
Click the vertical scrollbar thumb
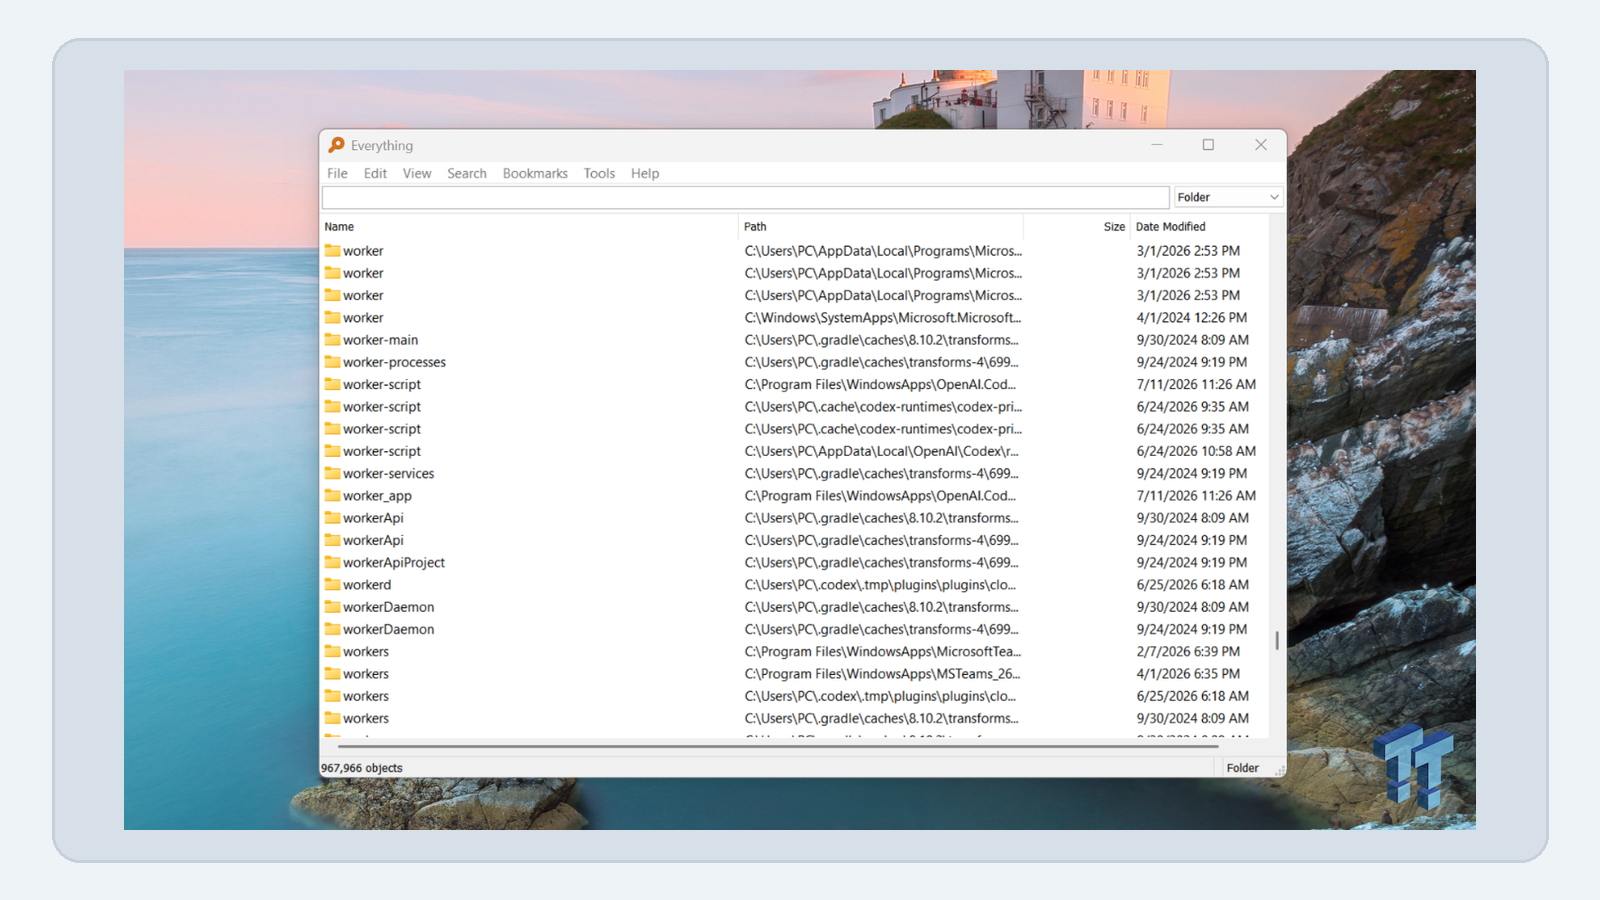[x=1277, y=640]
